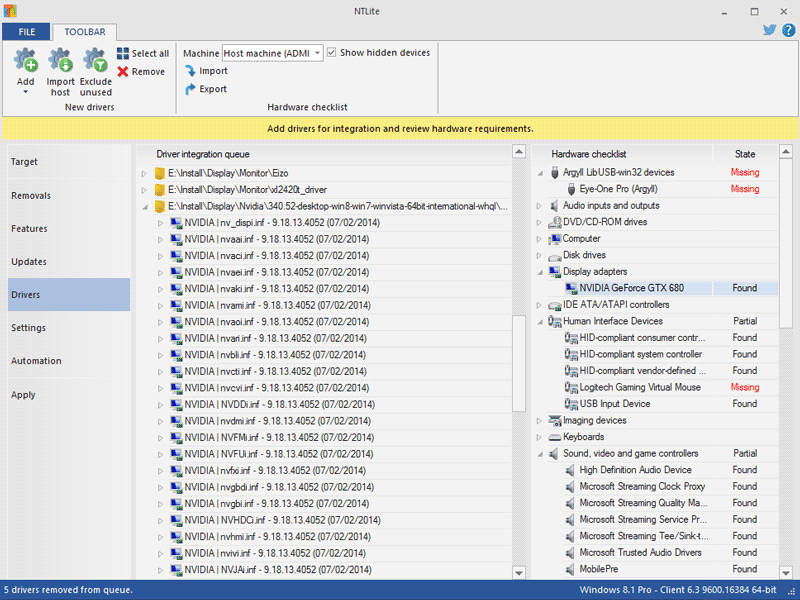Viewport: 800px width, 600px height.
Task: Click the Export arrow icon
Action: 190,89
